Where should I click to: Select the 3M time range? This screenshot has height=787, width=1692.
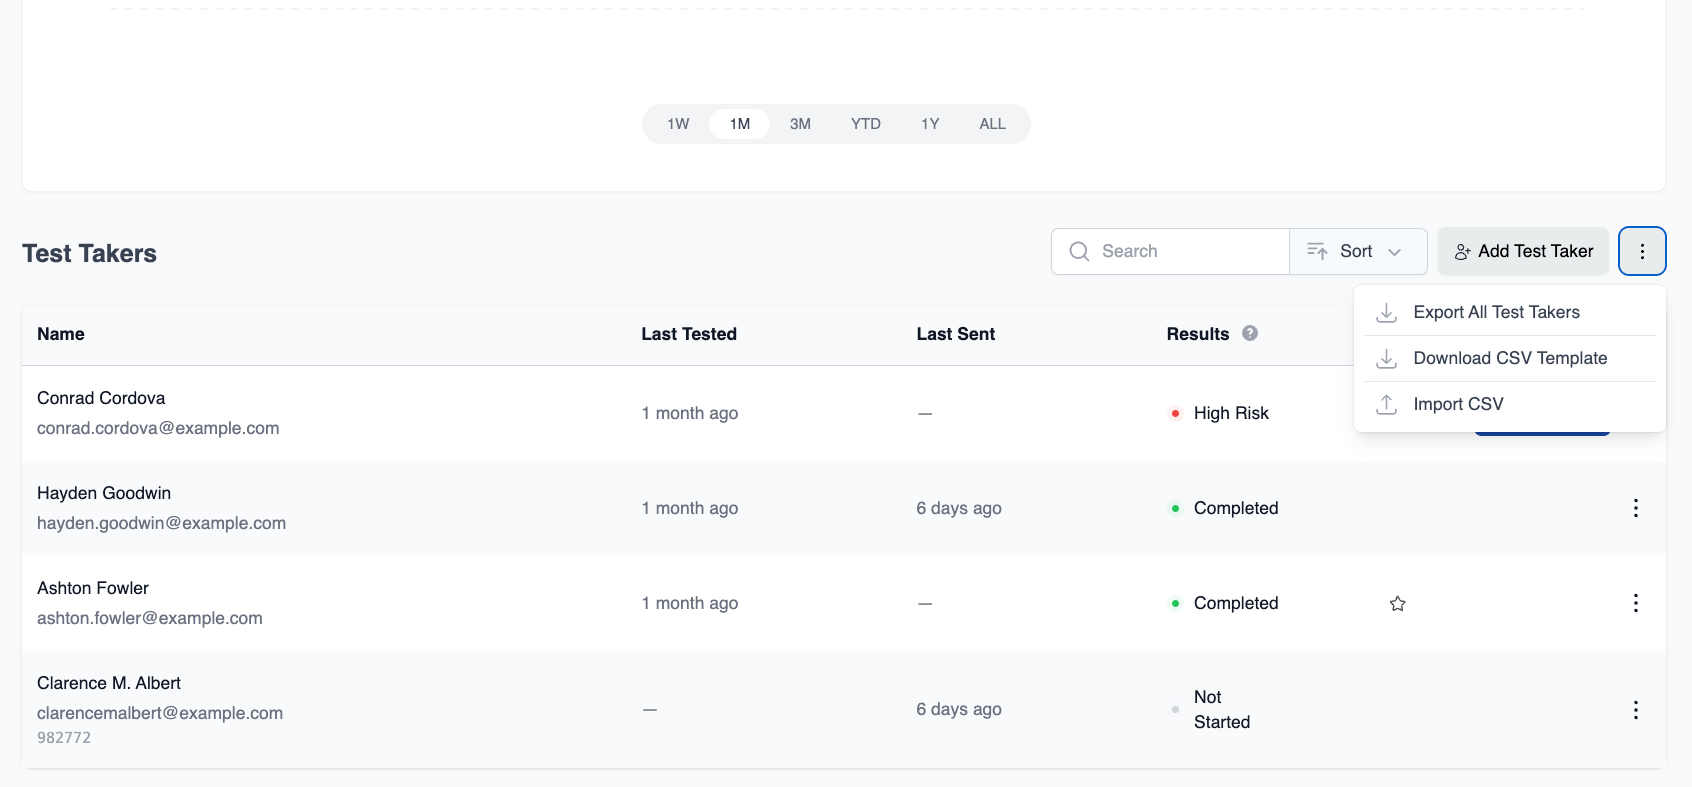click(800, 124)
